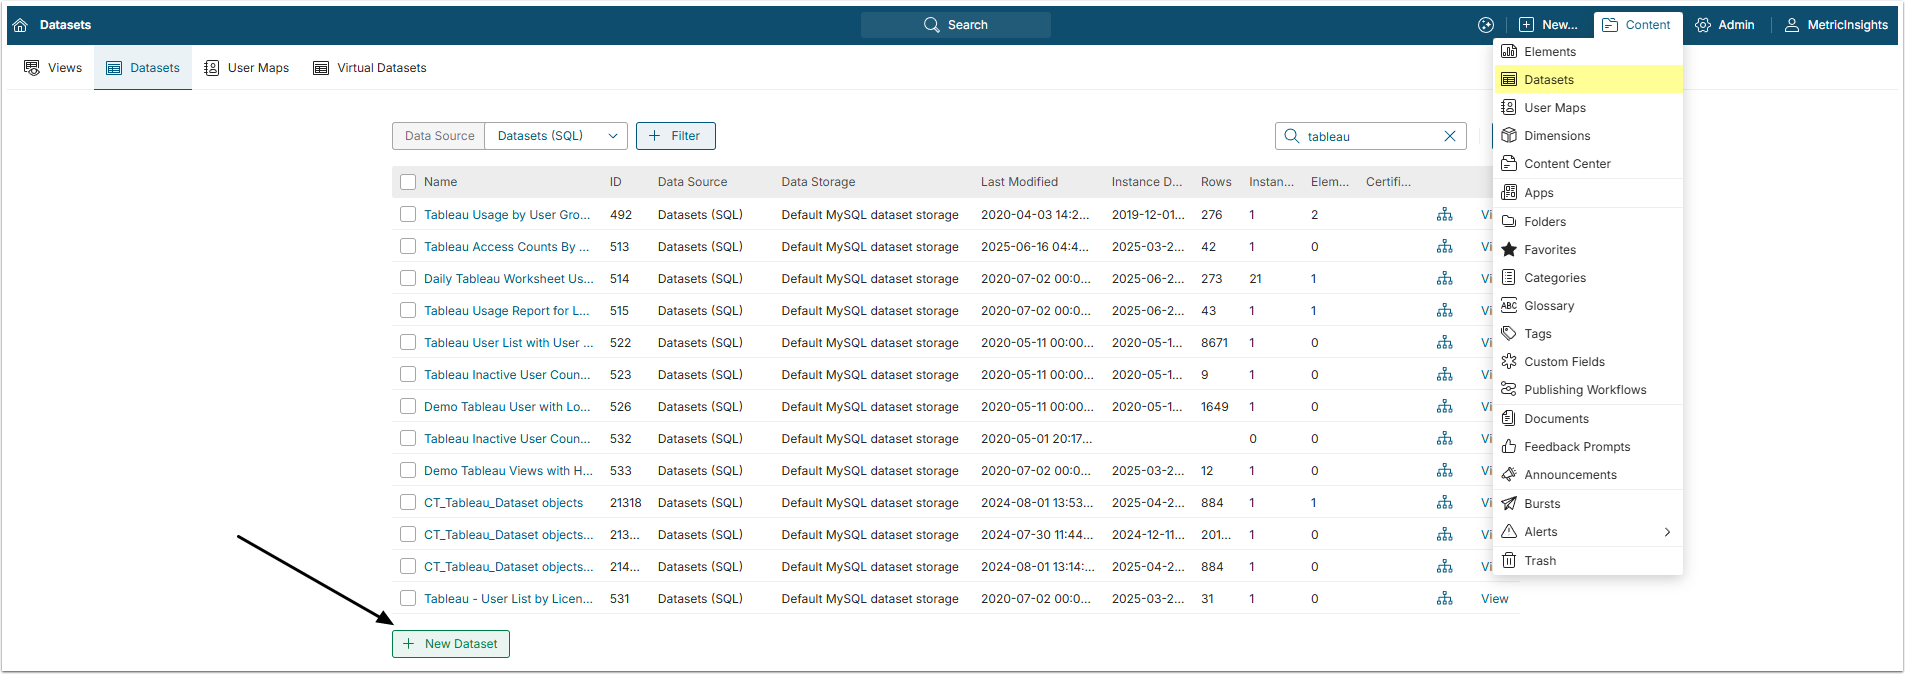The height and width of the screenshot is (674, 1905).
Task: Open the Datasets (SQL) data source dropdown
Action: pos(556,136)
